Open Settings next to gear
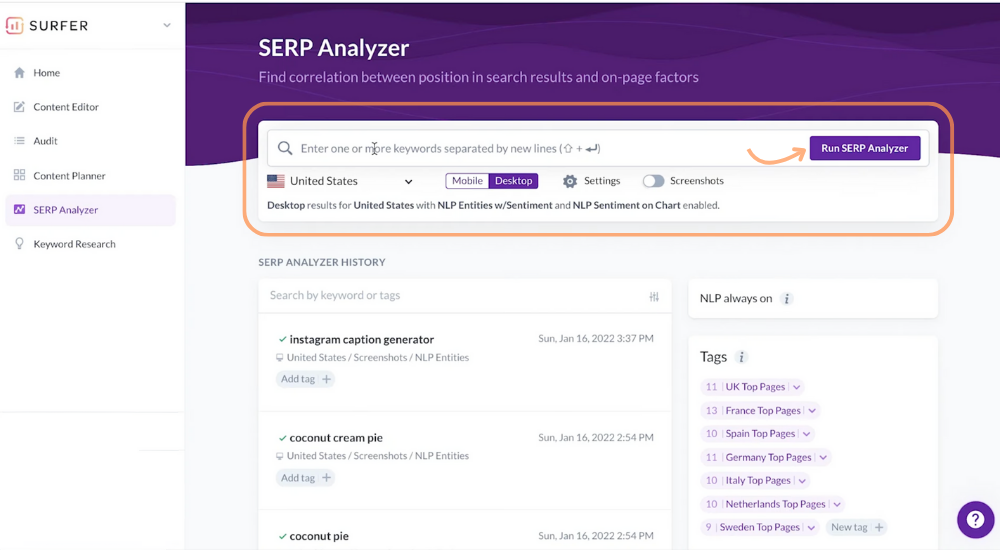The width and height of the screenshot is (1000, 550). tap(601, 181)
